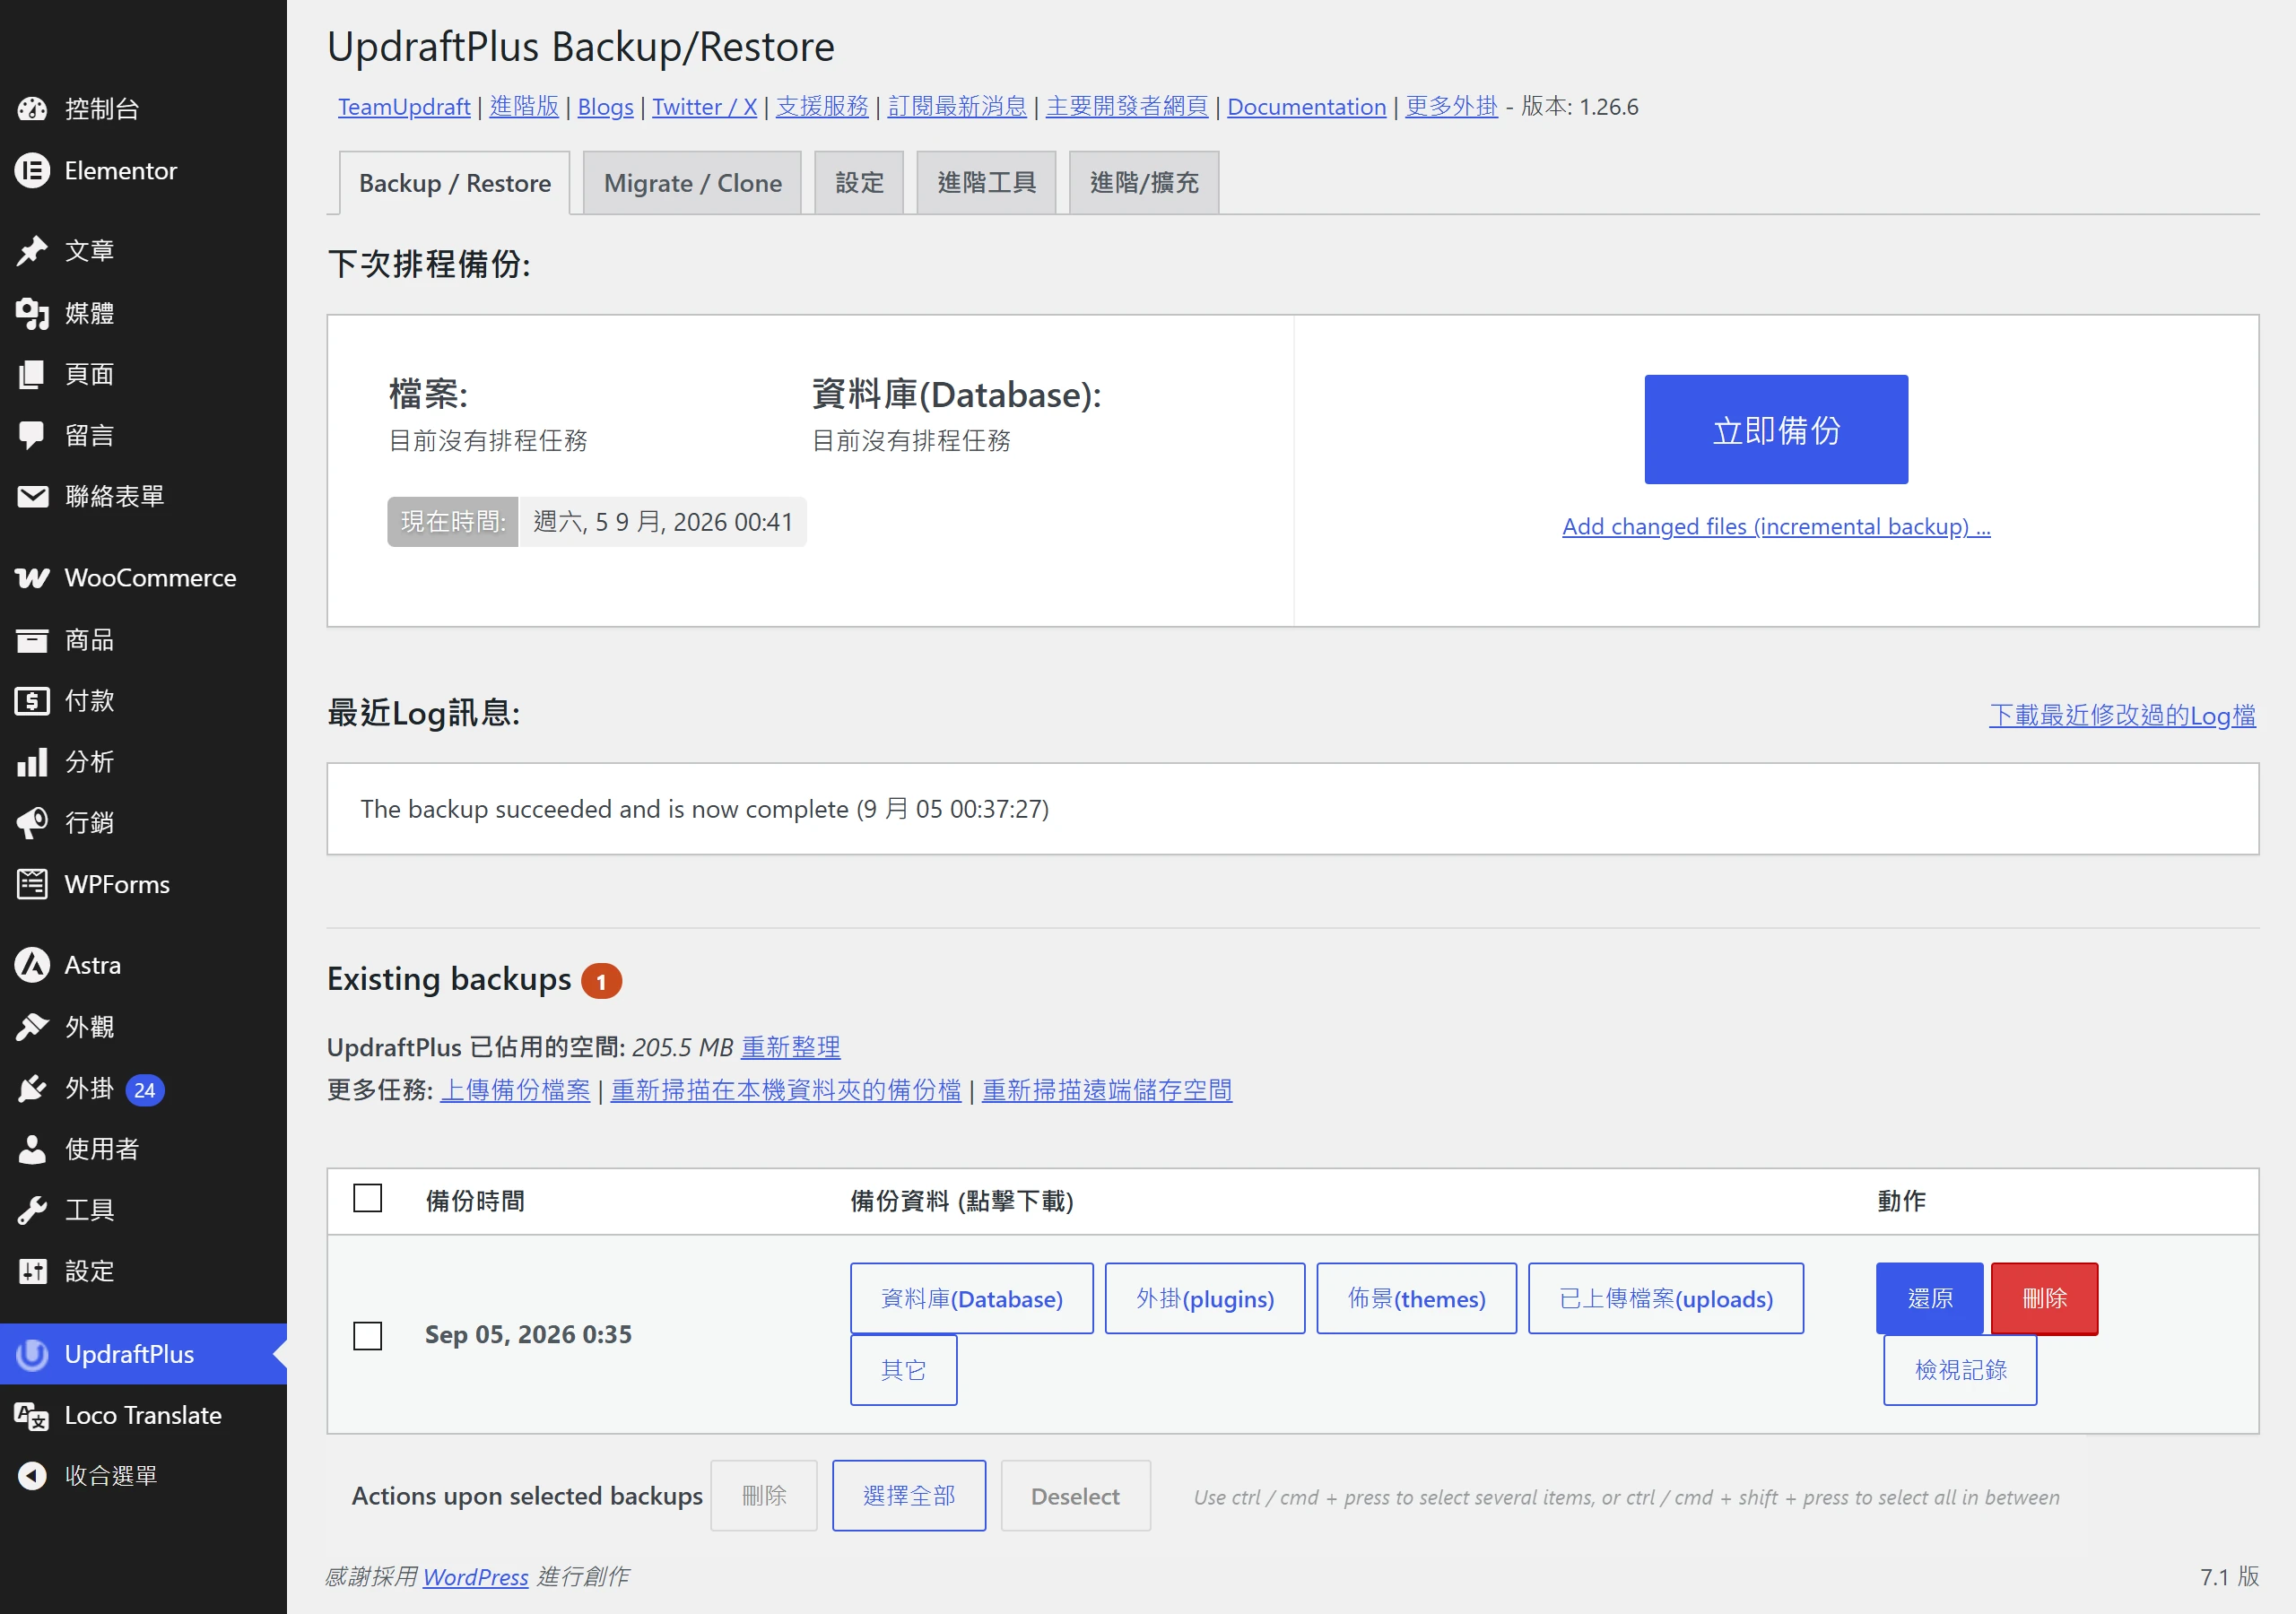Open 文章 pin icon in sidebar
Screen dimensions: 2296x1614
click(x=32, y=251)
